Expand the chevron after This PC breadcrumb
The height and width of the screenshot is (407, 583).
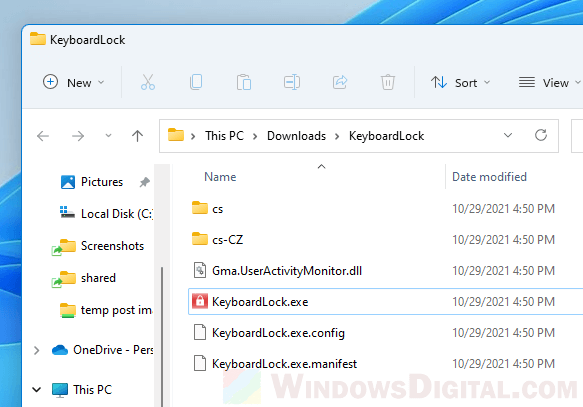(x=255, y=136)
